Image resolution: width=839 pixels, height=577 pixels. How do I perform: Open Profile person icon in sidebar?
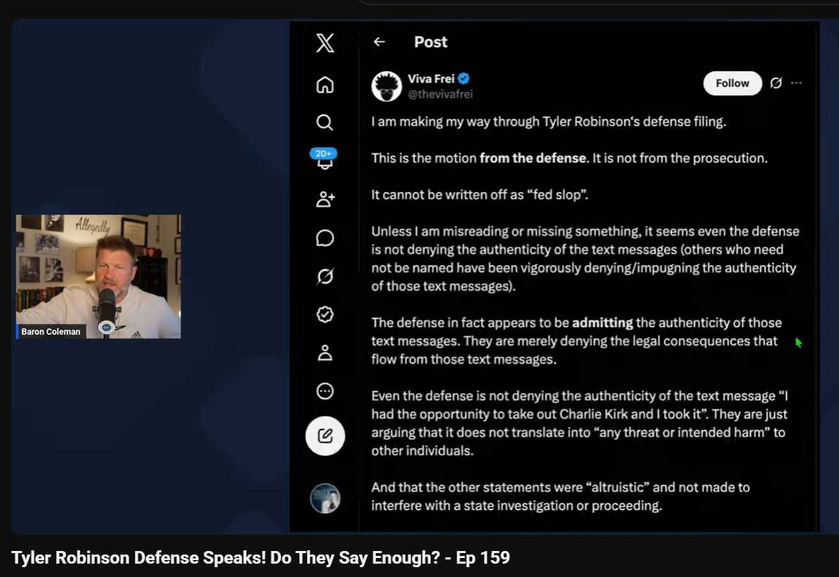(x=325, y=353)
